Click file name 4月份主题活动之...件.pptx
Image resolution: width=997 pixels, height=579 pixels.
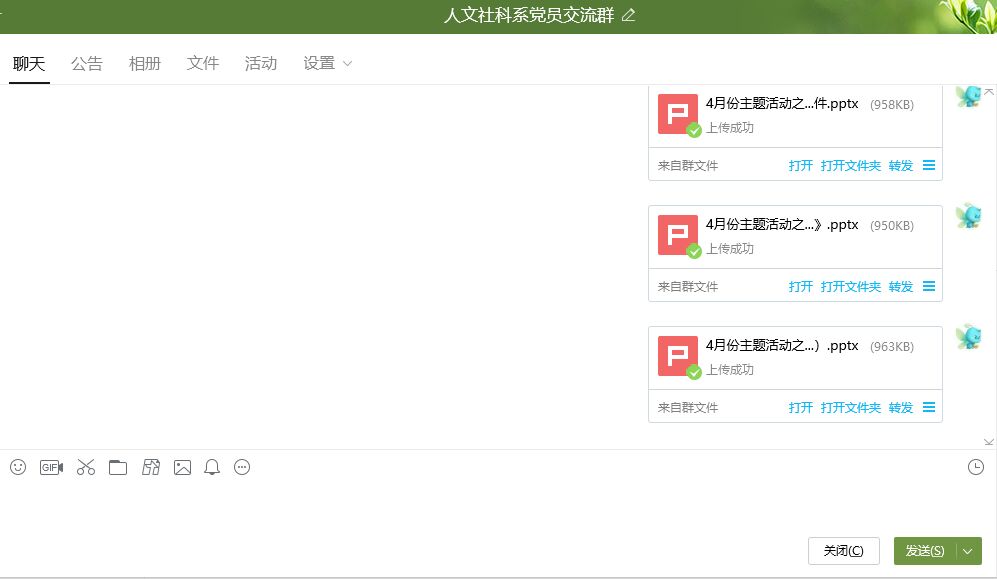pos(782,104)
